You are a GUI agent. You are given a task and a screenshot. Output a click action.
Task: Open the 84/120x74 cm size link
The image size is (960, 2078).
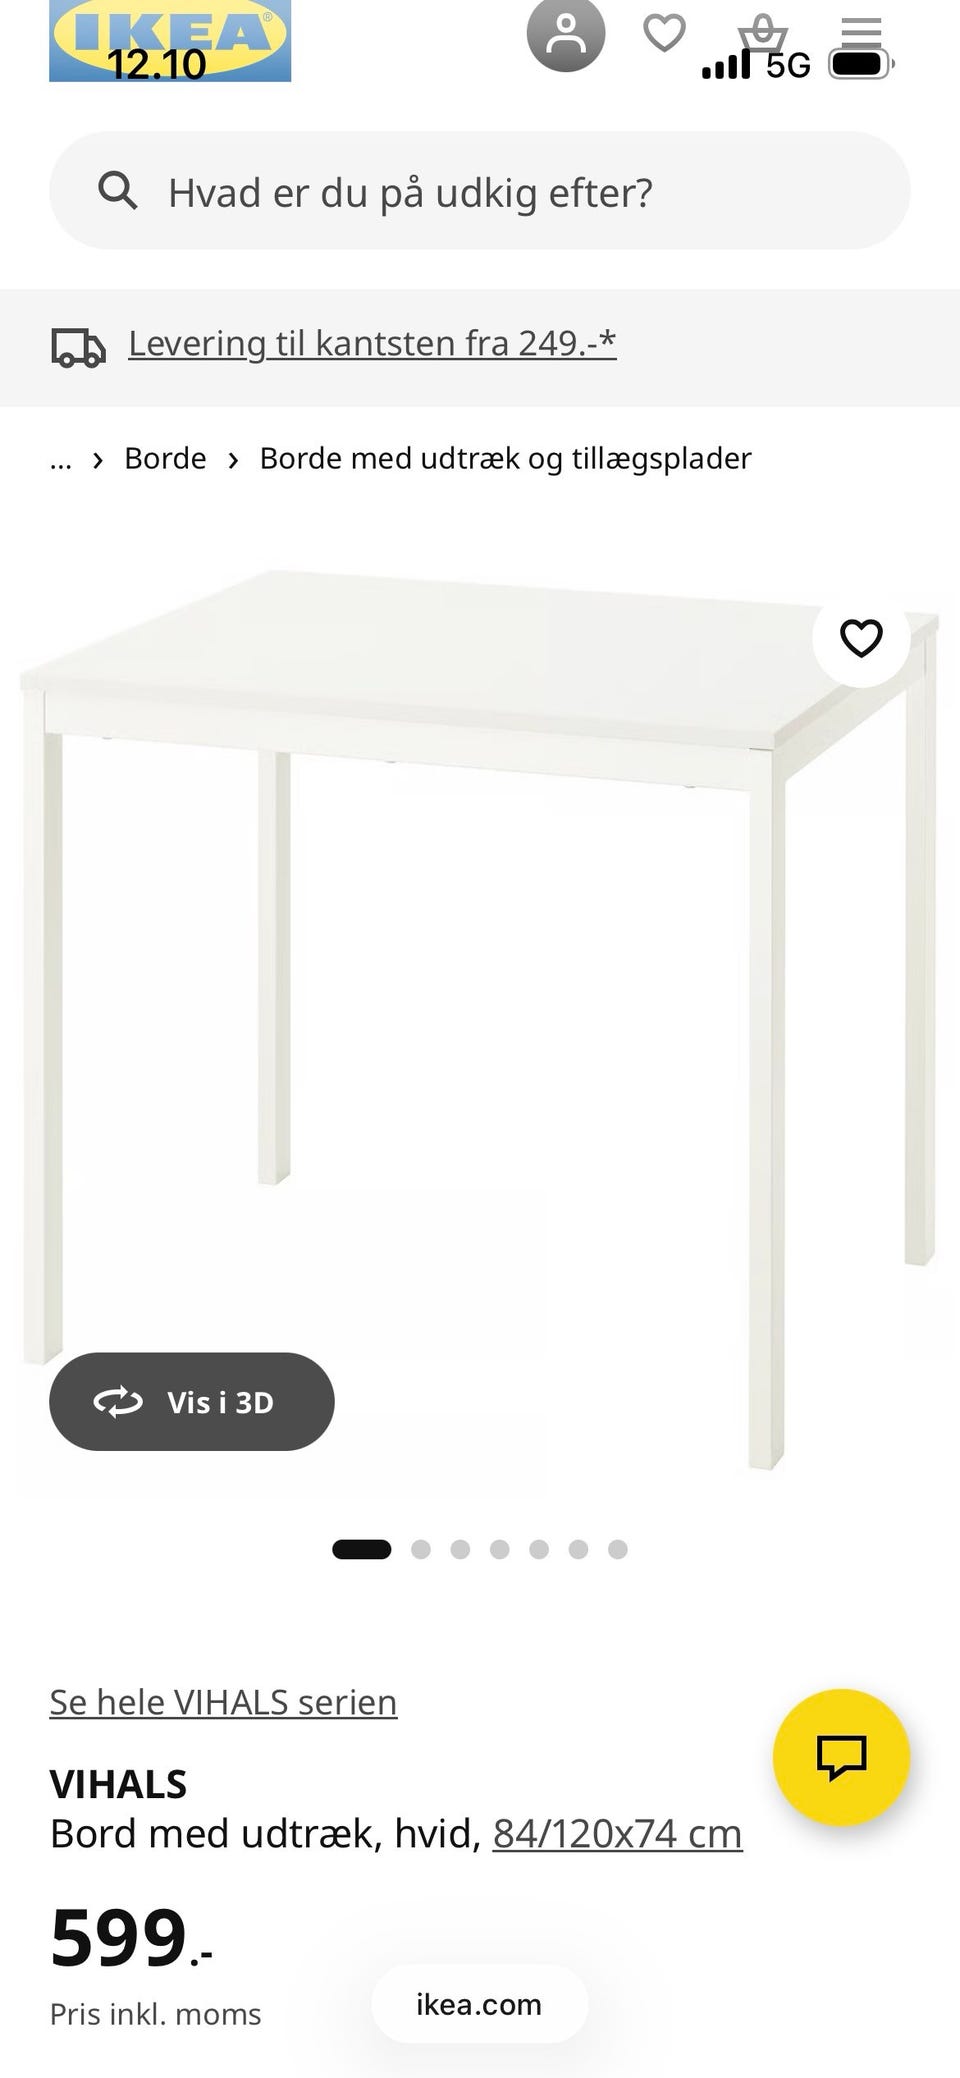tap(618, 1834)
